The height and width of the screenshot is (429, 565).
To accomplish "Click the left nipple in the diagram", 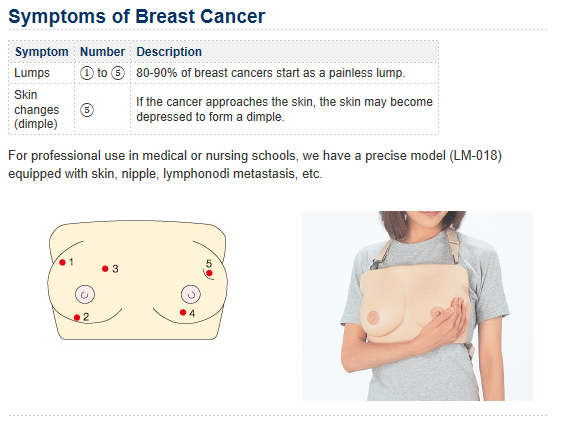I will point(85,294).
